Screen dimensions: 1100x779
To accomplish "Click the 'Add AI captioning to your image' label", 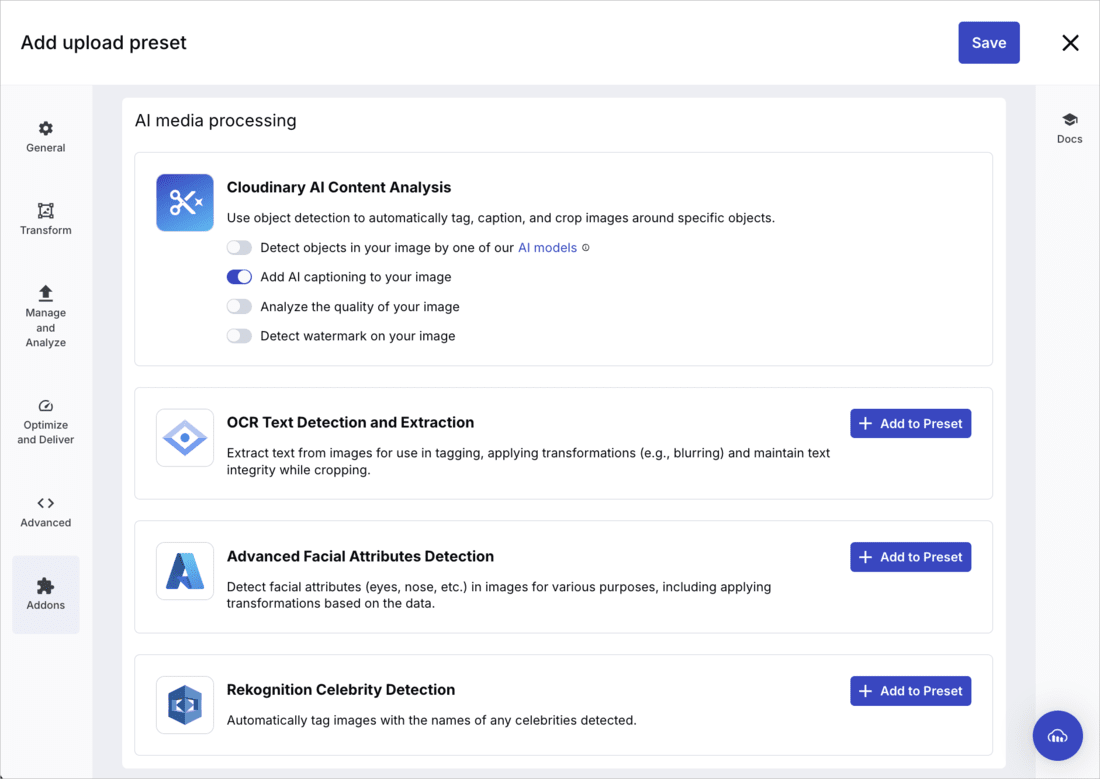I will coord(356,277).
